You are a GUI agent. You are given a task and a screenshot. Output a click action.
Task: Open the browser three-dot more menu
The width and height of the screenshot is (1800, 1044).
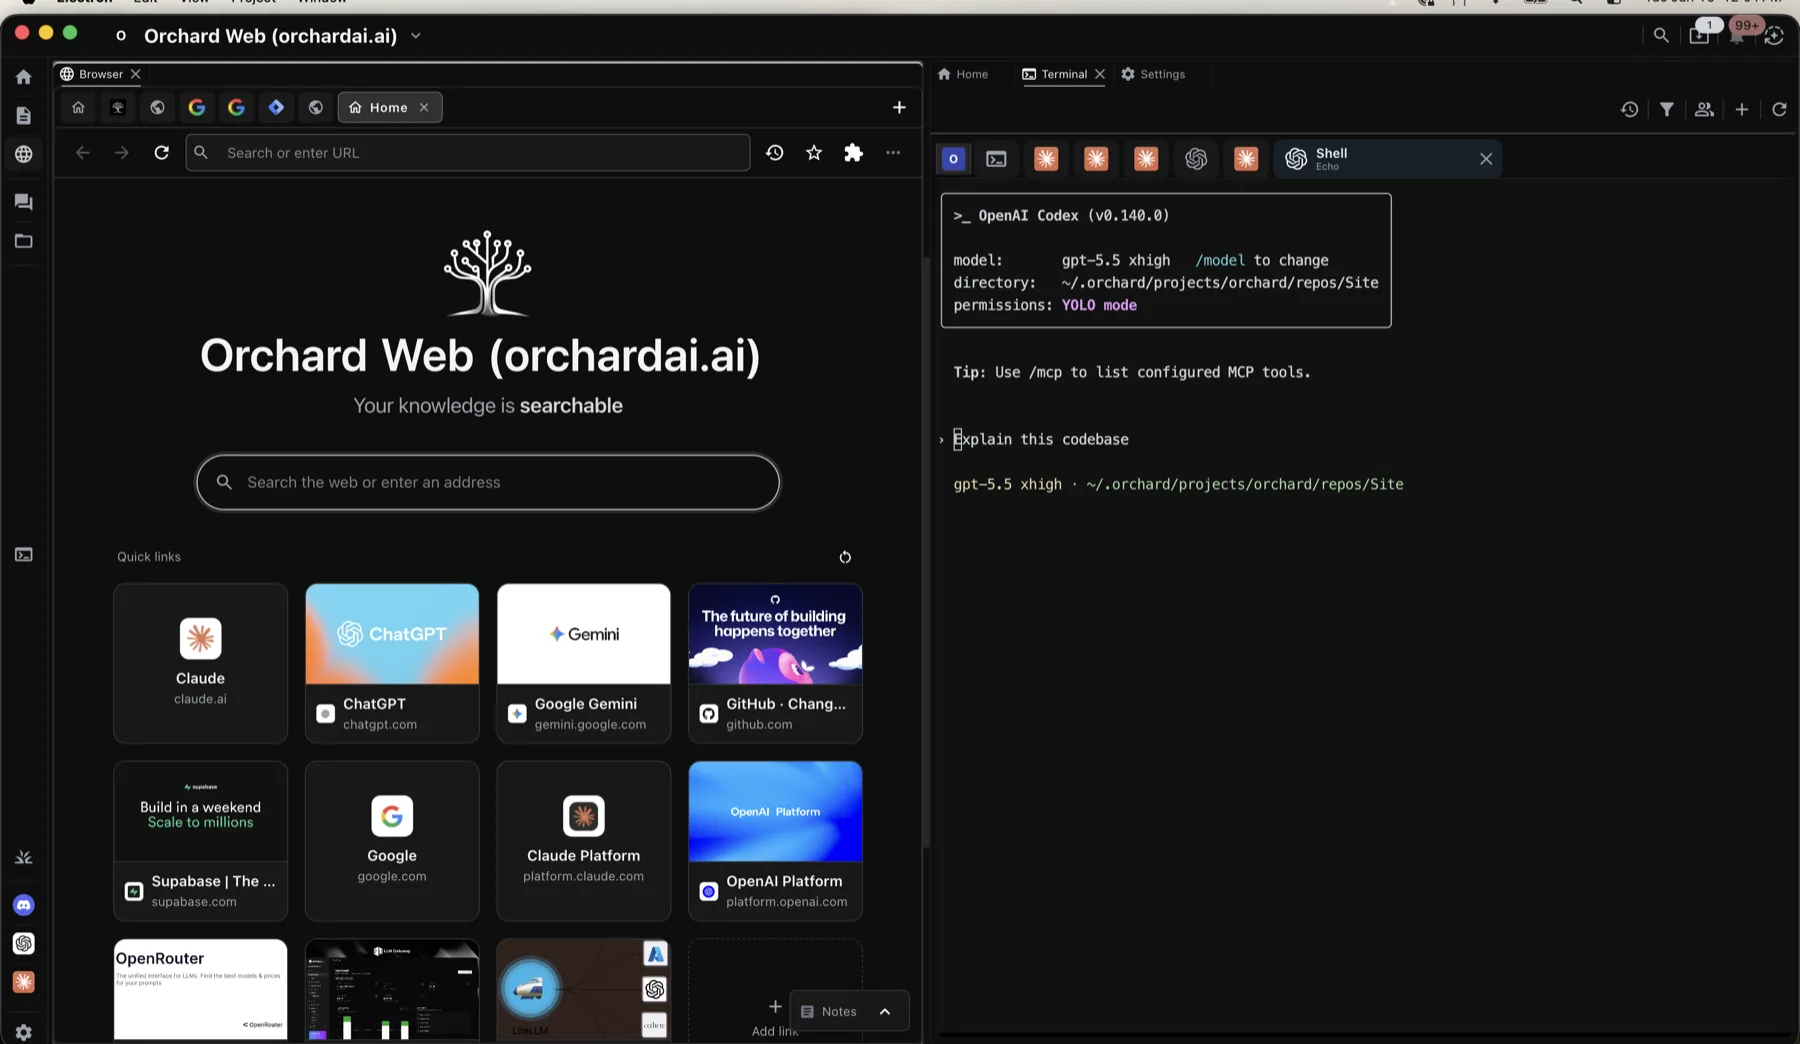(893, 153)
